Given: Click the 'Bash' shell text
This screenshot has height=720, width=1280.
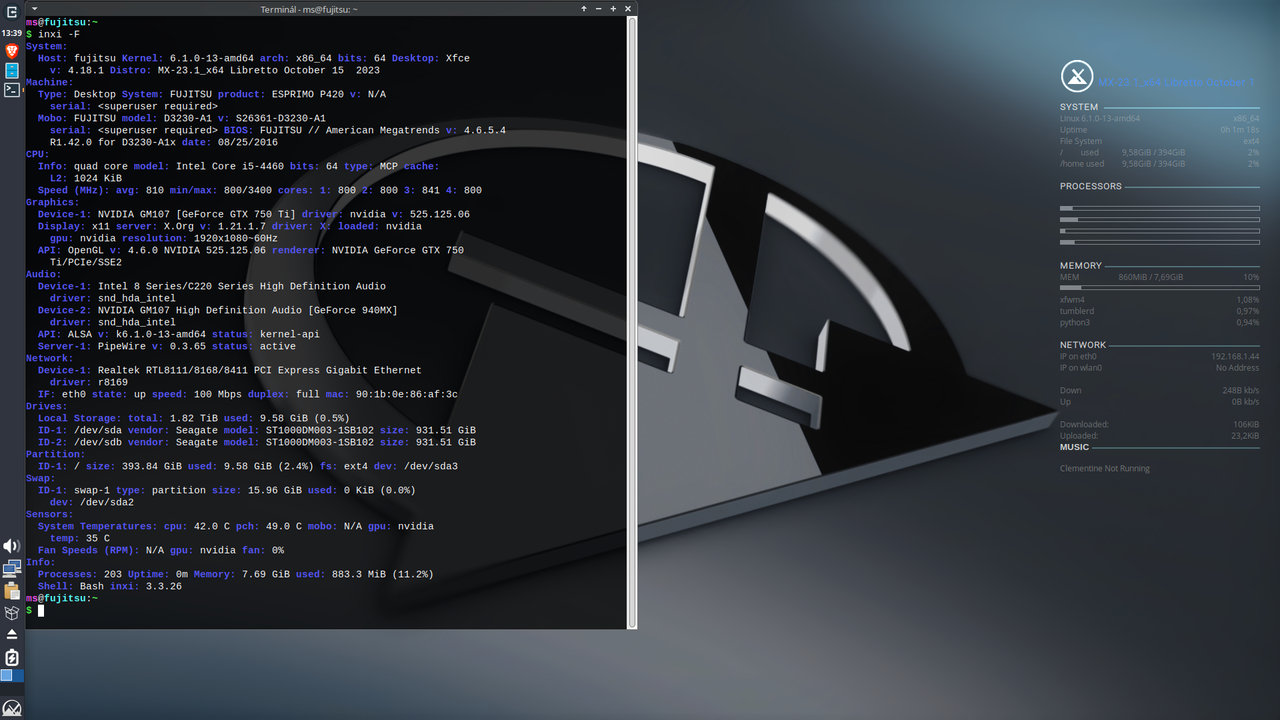Looking at the screenshot, I should click(92, 586).
